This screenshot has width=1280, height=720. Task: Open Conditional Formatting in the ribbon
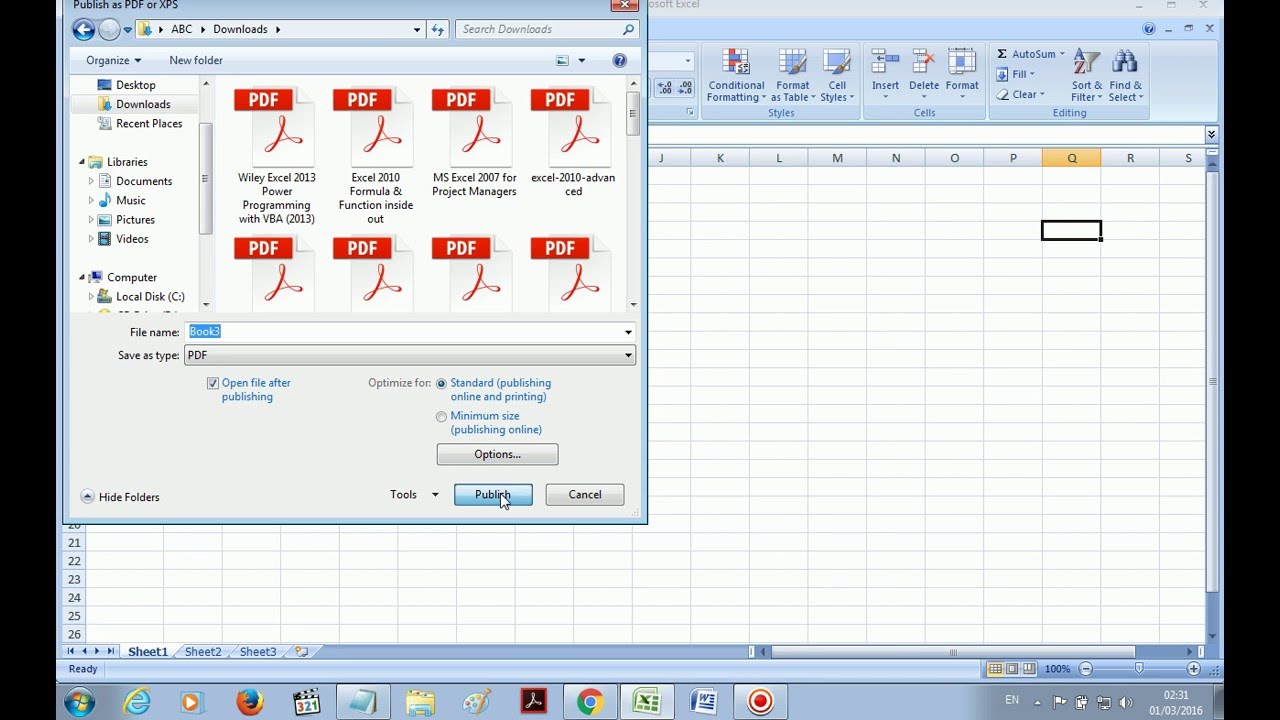[x=736, y=75]
